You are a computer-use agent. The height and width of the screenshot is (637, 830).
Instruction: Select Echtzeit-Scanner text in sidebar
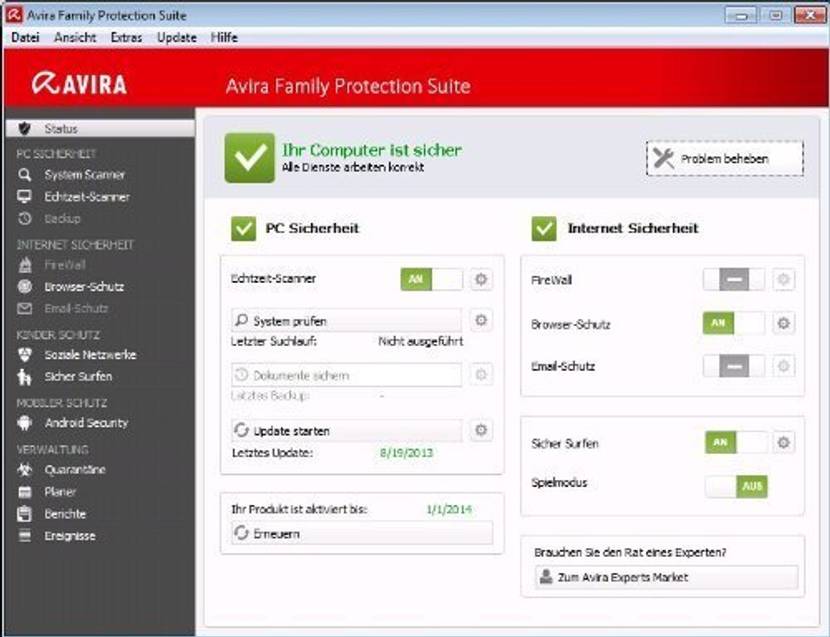(x=87, y=197)
